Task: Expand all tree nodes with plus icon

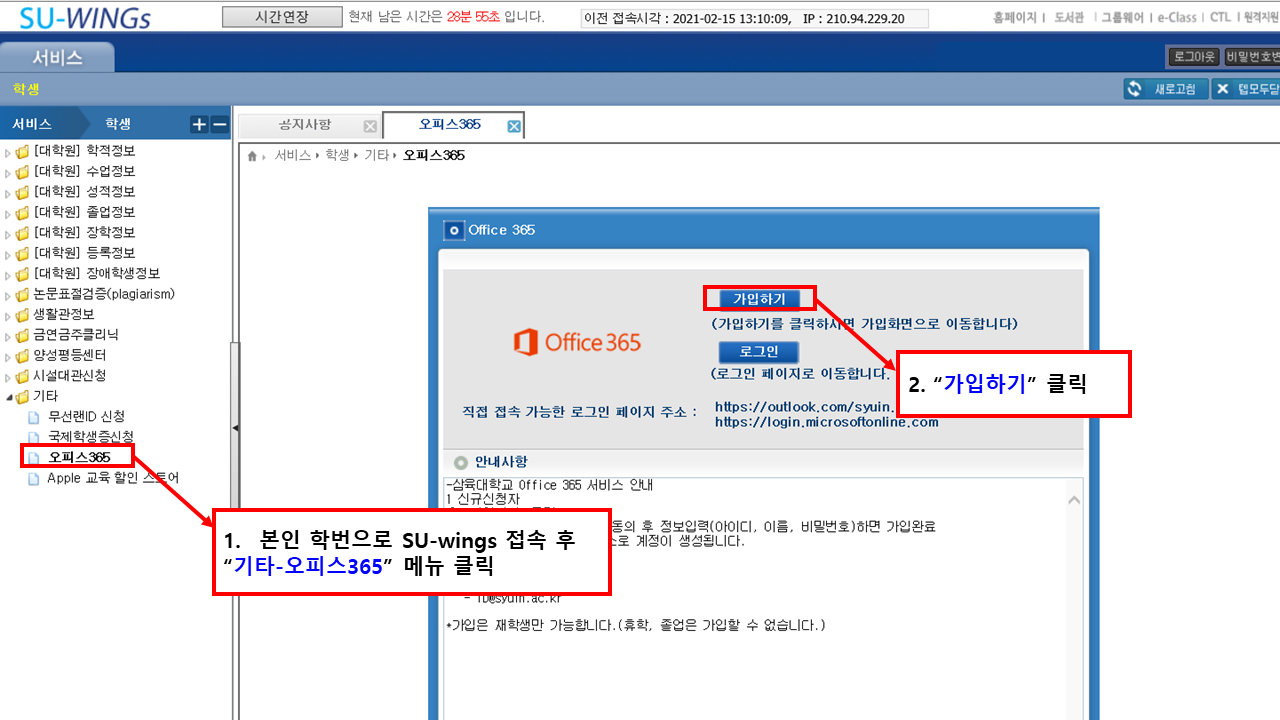Action: tap(199, 125)
